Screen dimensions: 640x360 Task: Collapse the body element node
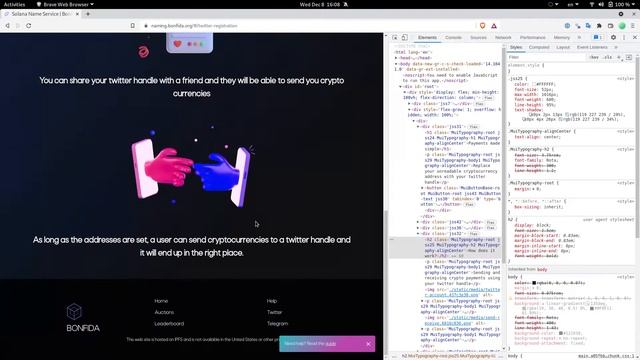(x=396, y=64)
